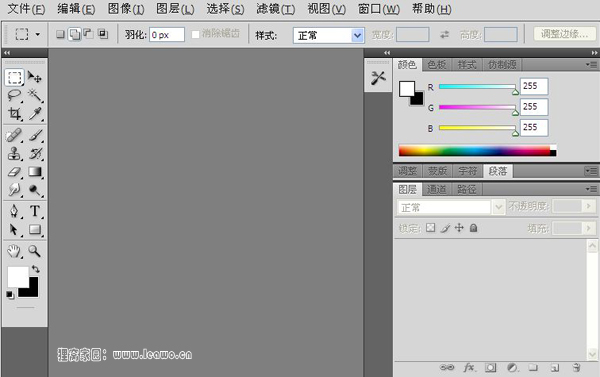This screenshot has height=377, width=600.
Task: Select the Crop tool
Action: pyautogui.click(x=14, y=113)
